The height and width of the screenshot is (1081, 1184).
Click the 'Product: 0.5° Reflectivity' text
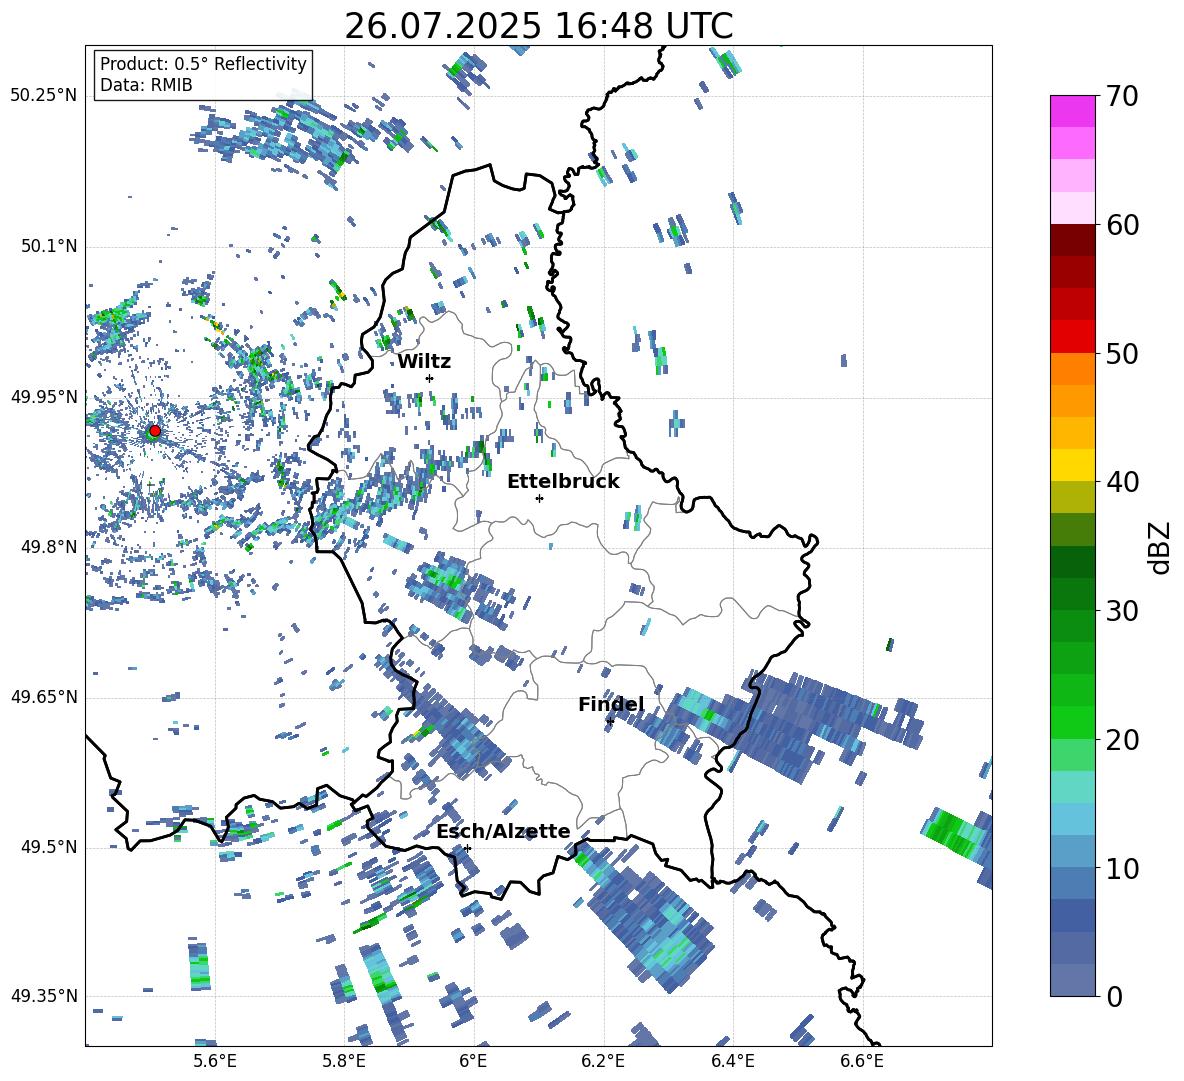click(x=203, y=64)
